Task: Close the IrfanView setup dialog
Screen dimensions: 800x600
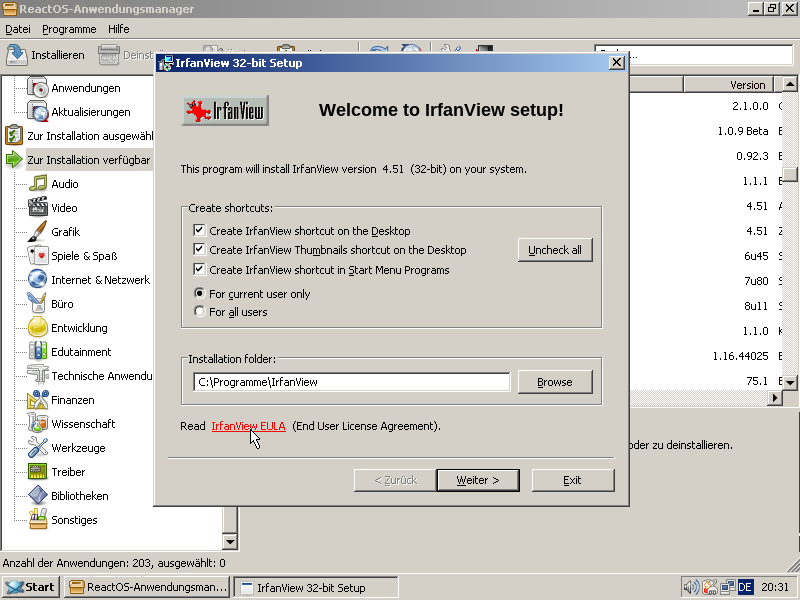Action: (x=617, y=62)
